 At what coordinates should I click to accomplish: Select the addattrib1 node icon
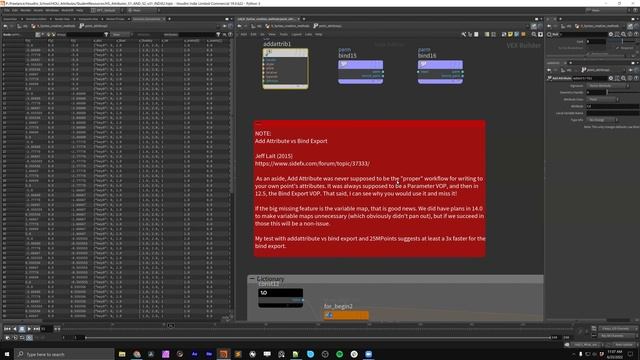[x=268, y=53]
